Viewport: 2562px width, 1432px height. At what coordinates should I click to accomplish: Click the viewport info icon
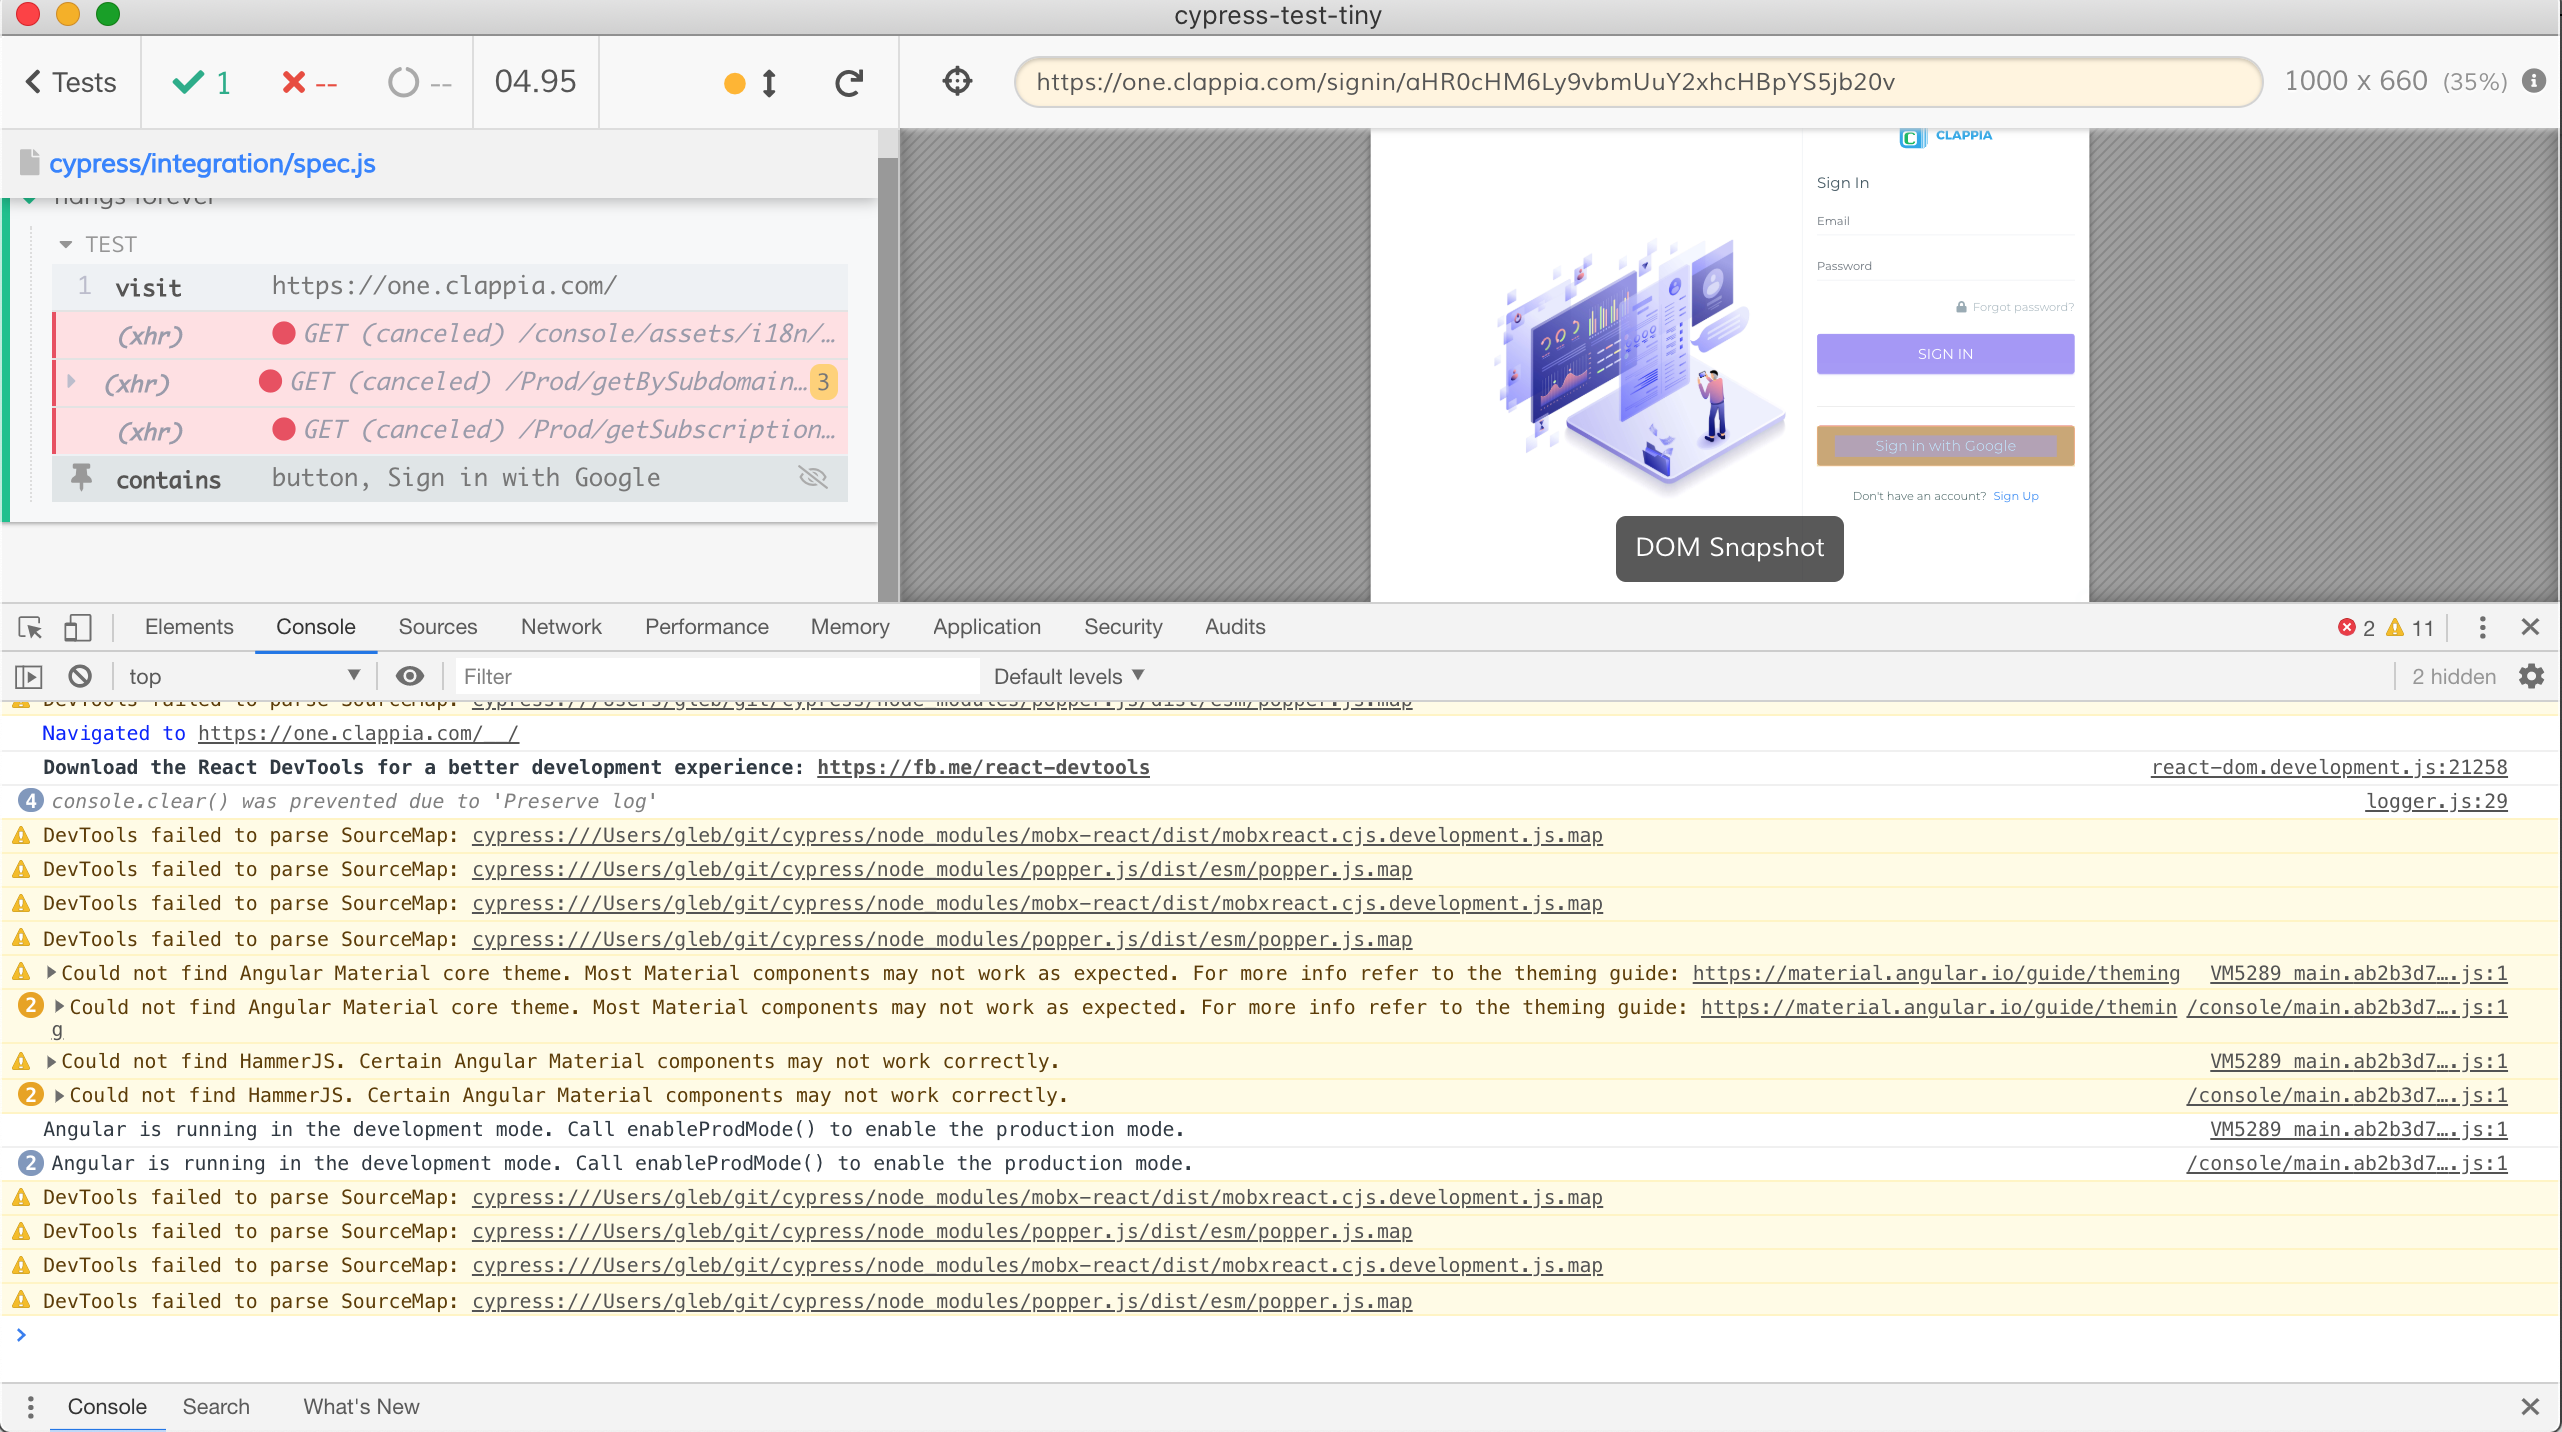2533,82
